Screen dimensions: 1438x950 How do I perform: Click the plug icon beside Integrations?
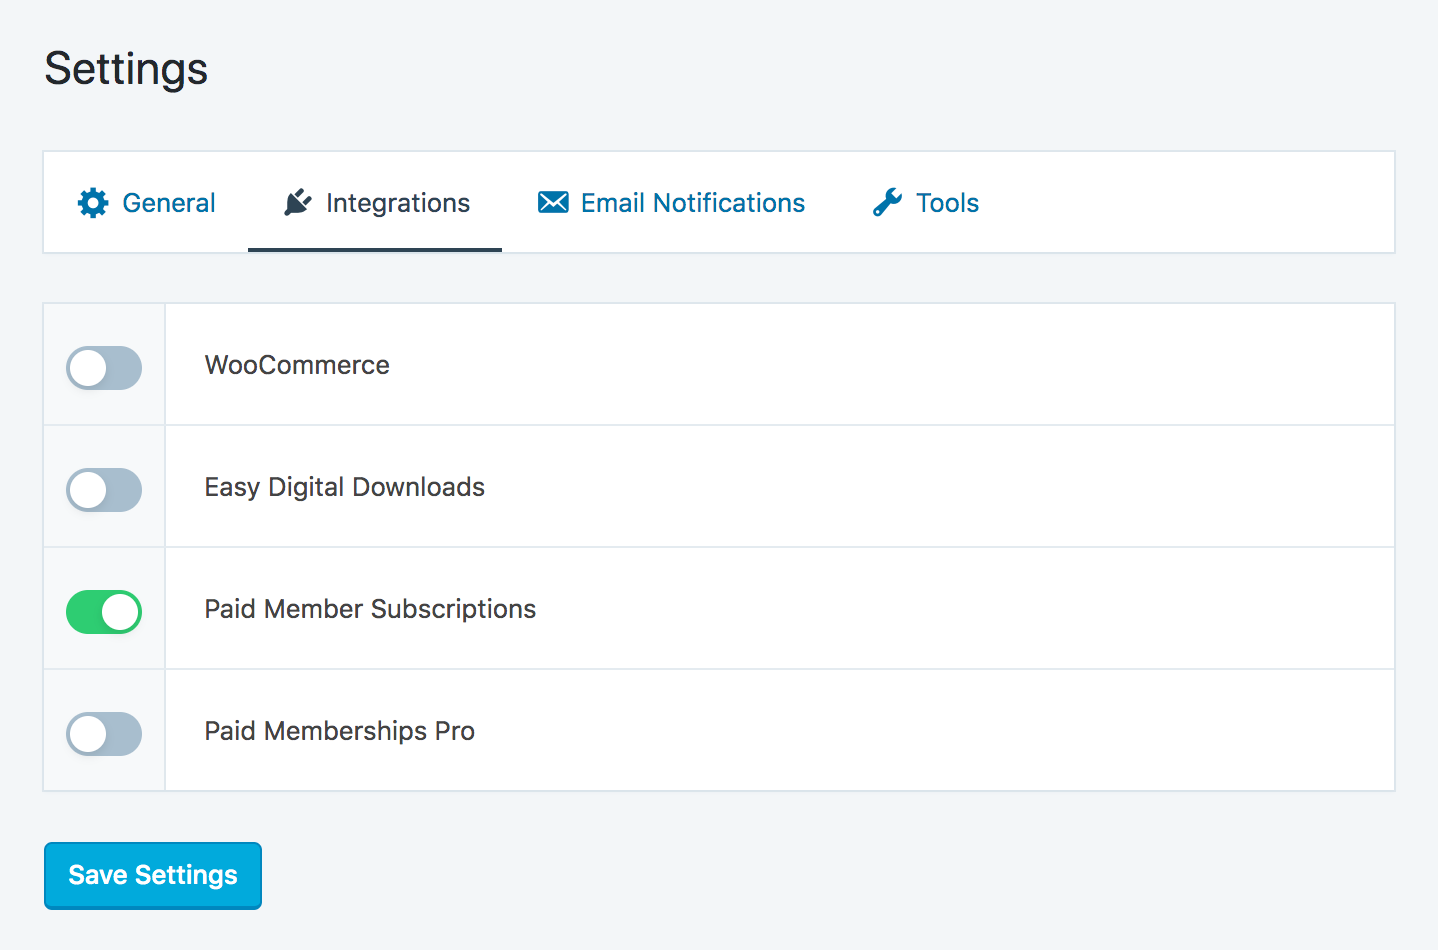(x=298, y=203)
